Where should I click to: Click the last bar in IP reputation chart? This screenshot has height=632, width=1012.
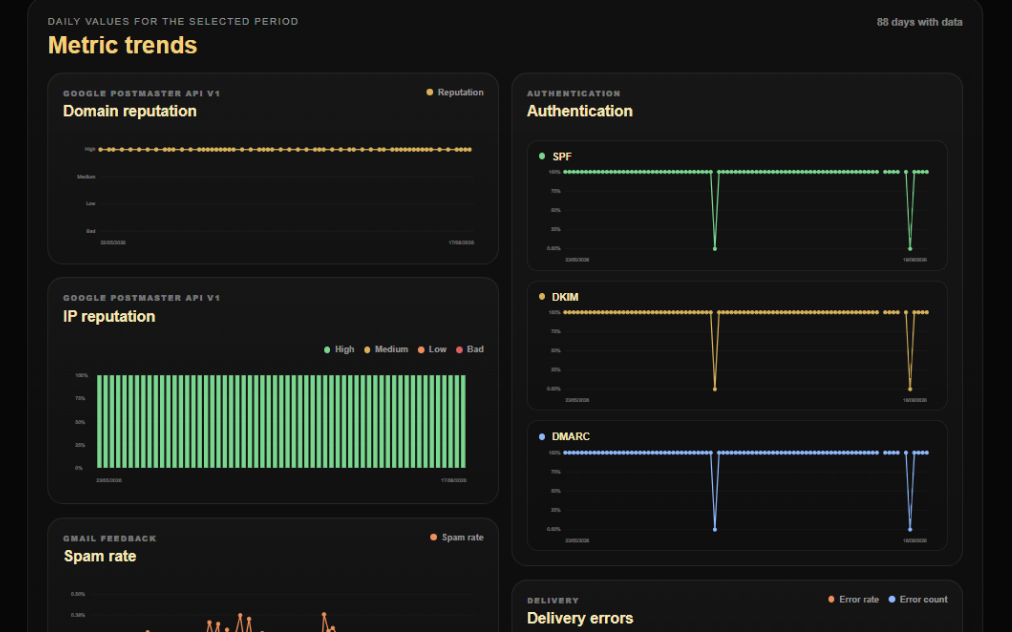(x=463, y=422)
